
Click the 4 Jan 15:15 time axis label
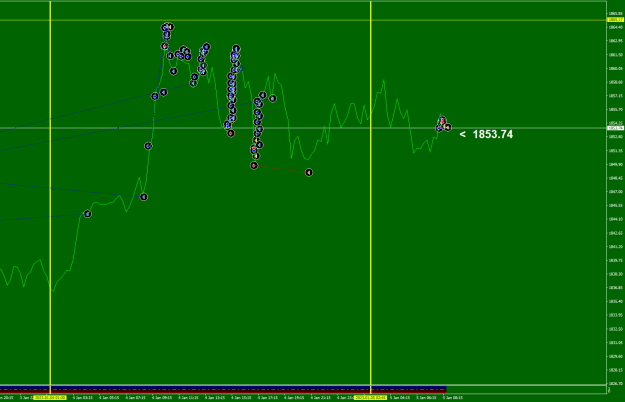click(241, 398)
